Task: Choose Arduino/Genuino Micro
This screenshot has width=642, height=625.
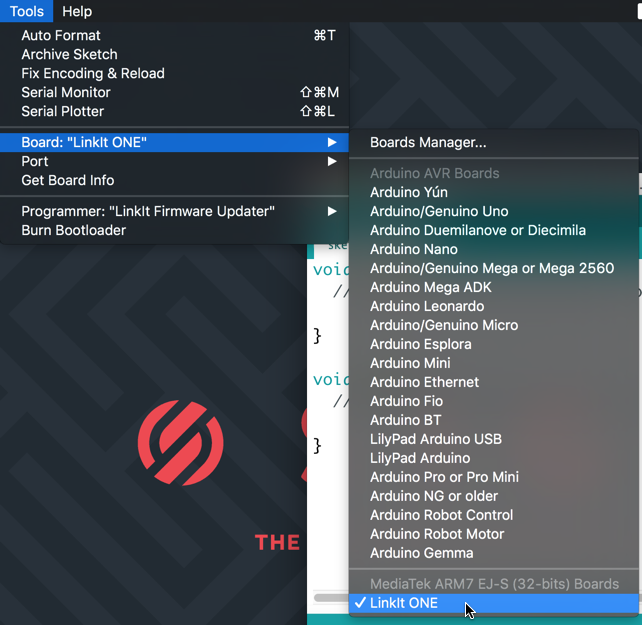Action: [x=493, y=325]
